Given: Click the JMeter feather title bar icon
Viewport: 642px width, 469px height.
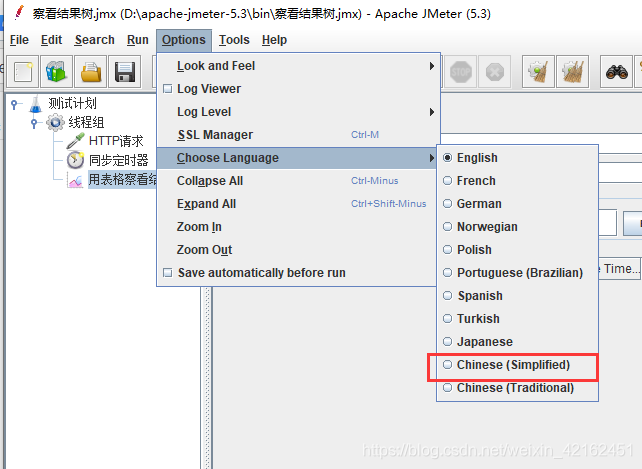Looking at the screenshot, I should [19, 13].
